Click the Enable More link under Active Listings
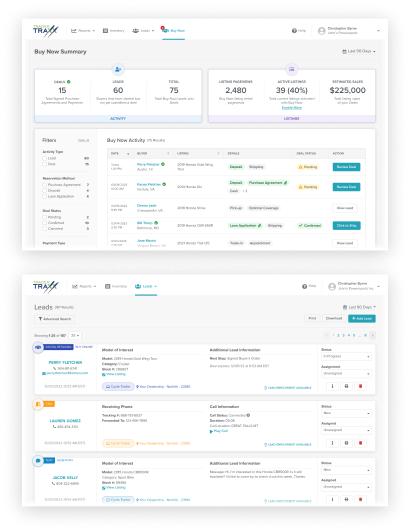 (292, 108)
